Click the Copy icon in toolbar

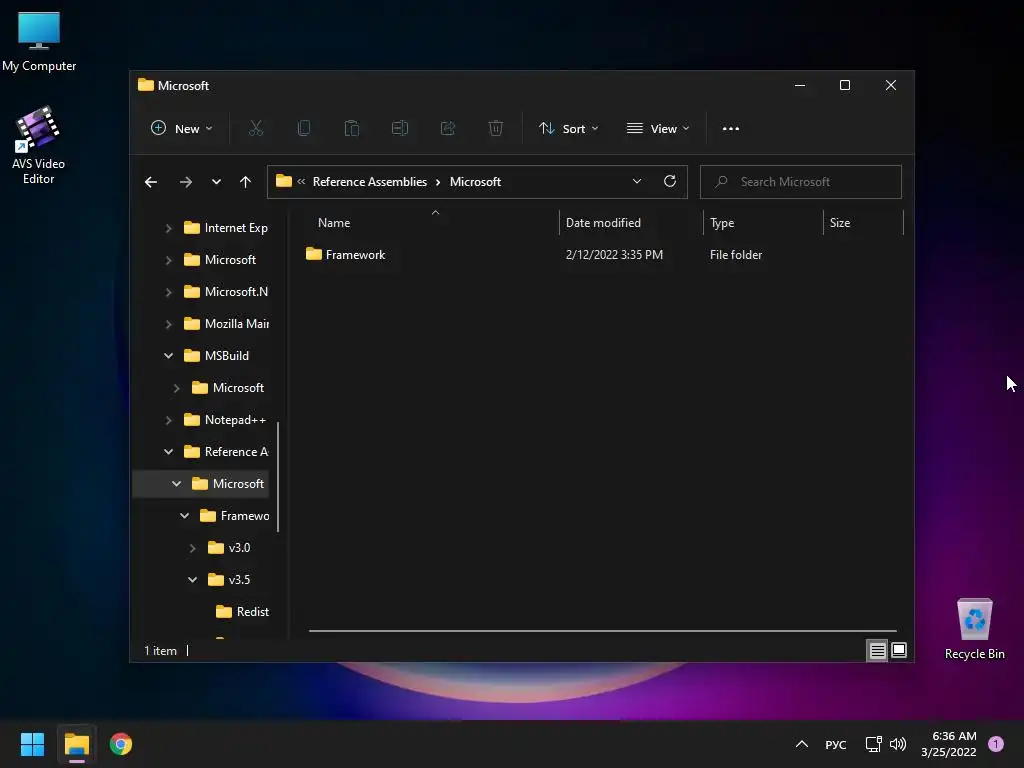click(304, 129)
